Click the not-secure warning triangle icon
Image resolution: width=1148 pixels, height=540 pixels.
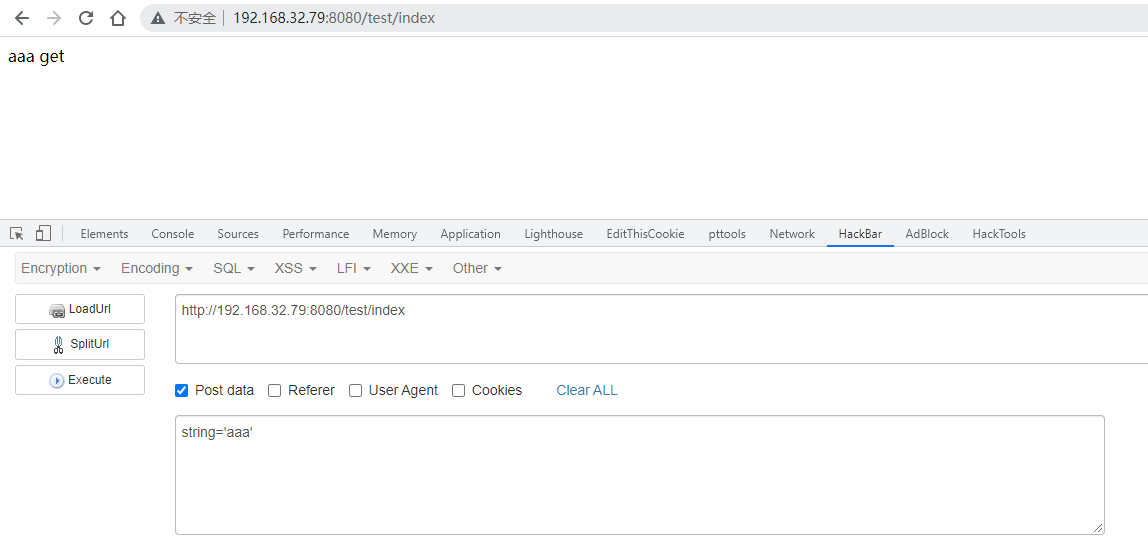157,18
